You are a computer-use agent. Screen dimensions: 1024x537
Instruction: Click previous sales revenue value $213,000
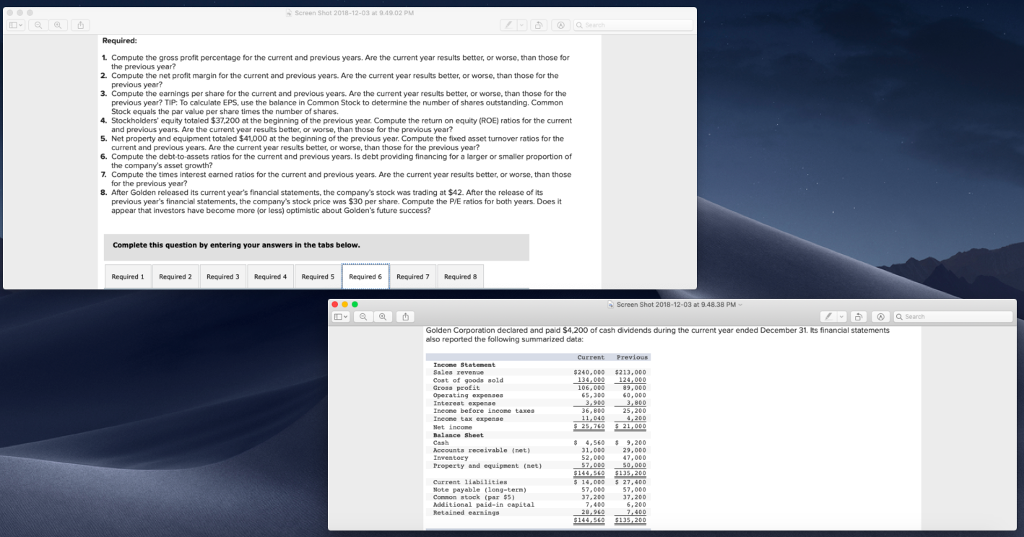pyautogui.click(x=630, y=372)
